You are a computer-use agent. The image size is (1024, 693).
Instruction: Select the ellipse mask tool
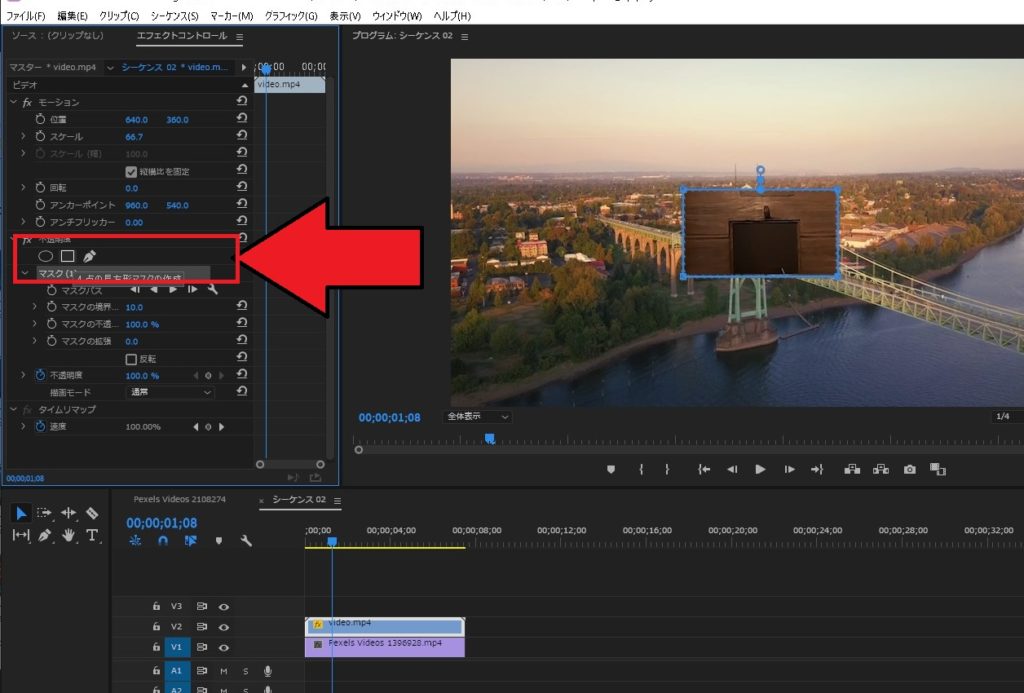(46, 256)
